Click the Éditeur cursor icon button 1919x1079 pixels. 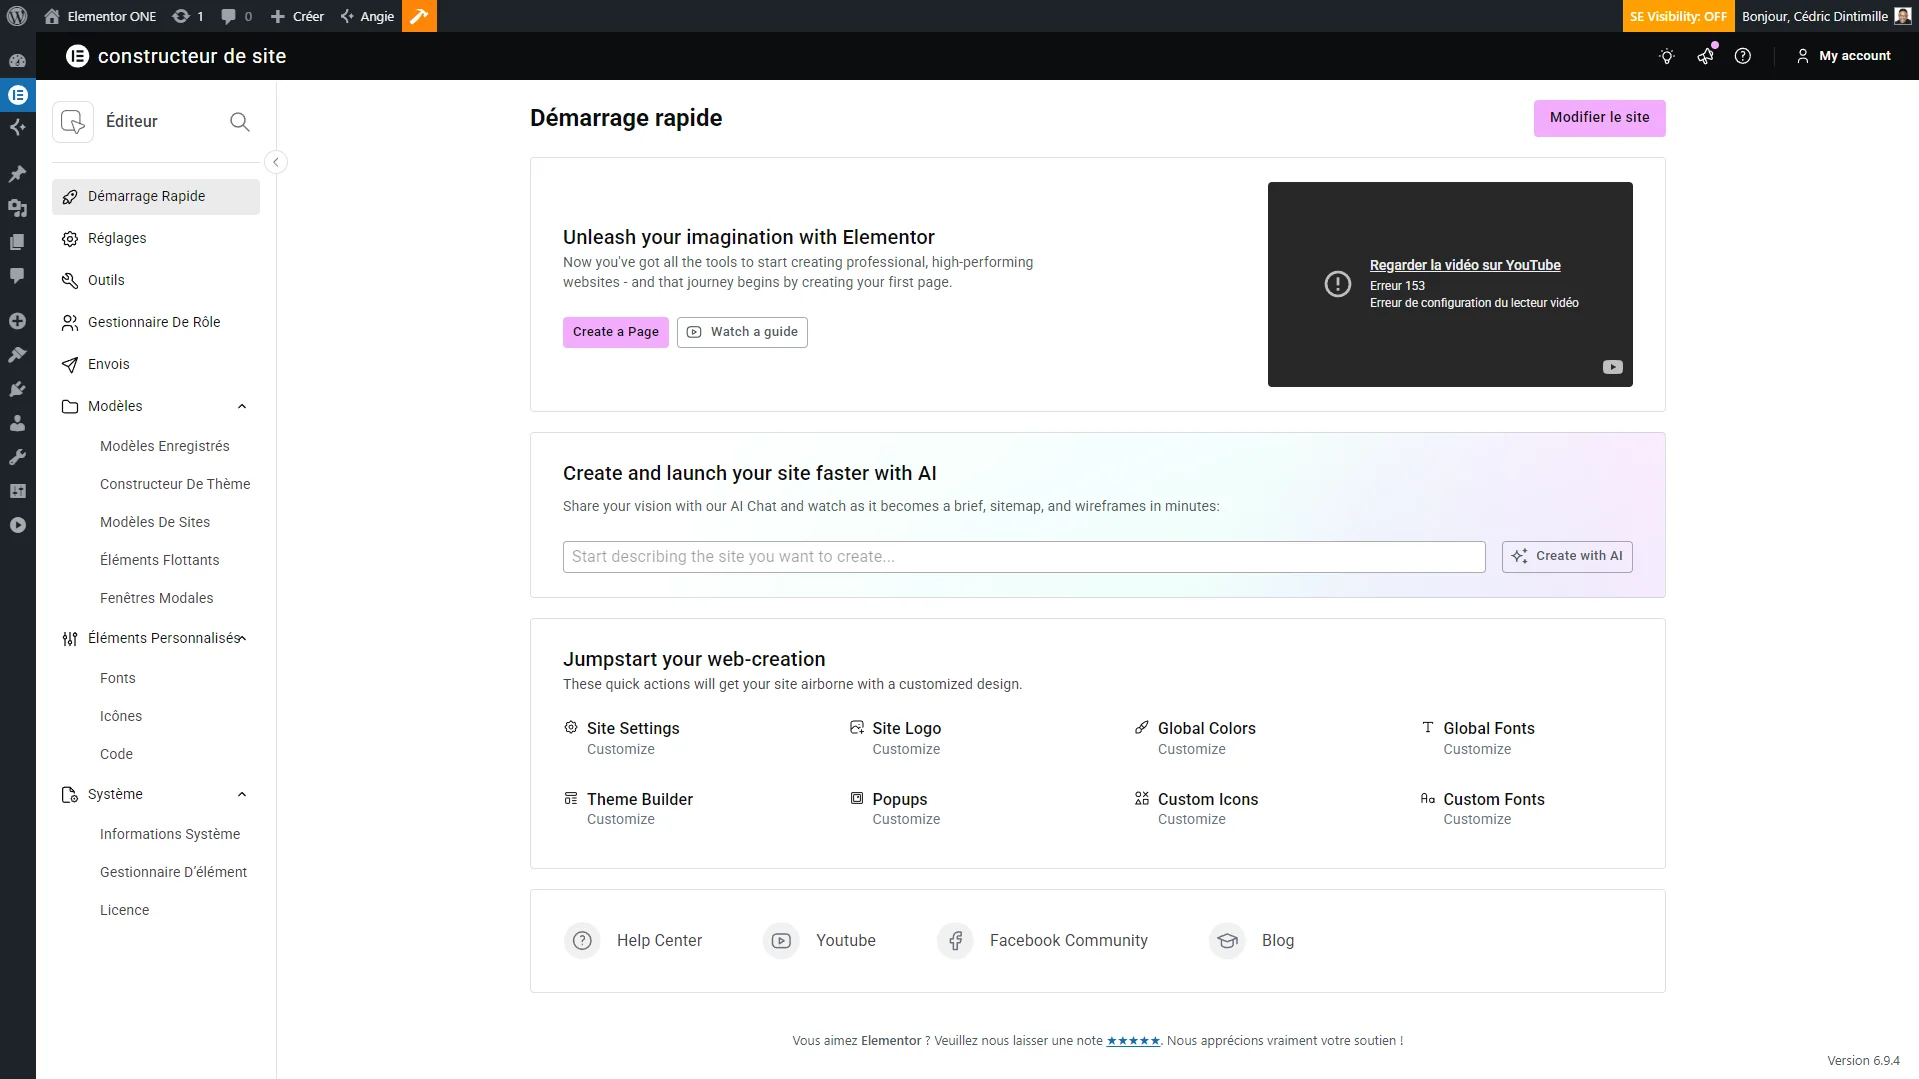tap(73, 122)
